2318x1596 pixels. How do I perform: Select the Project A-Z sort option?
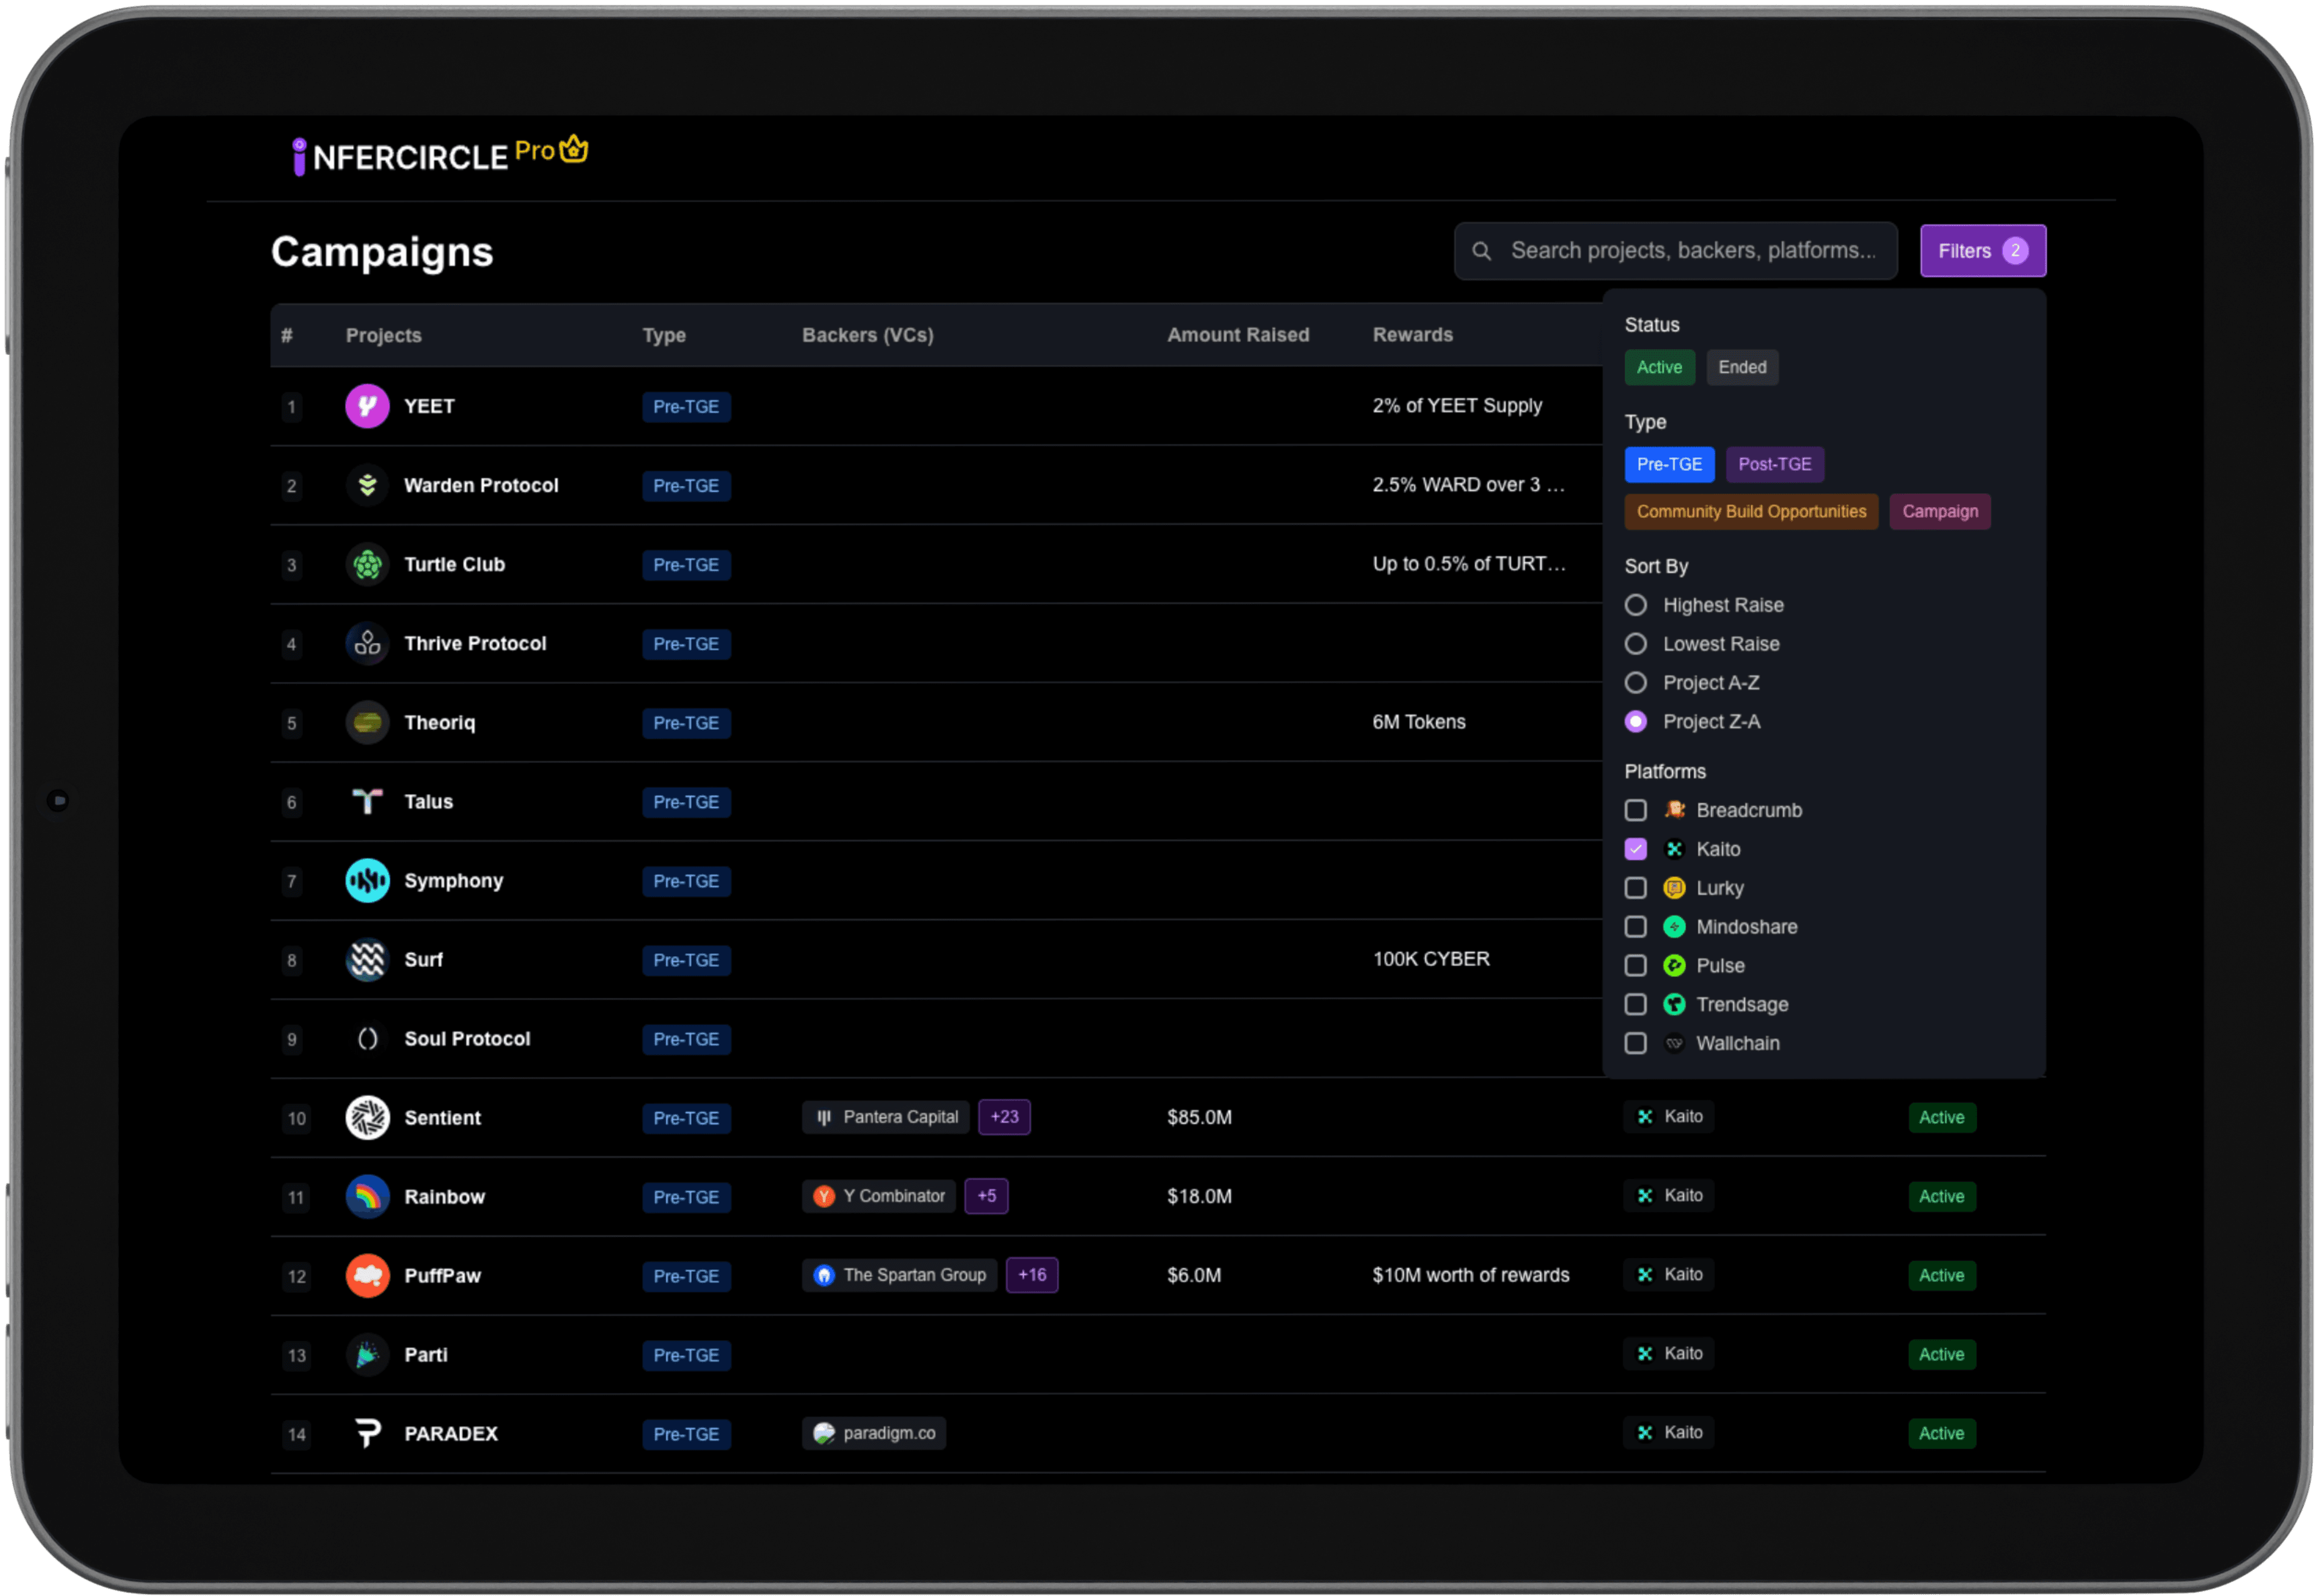[1636, 683]
